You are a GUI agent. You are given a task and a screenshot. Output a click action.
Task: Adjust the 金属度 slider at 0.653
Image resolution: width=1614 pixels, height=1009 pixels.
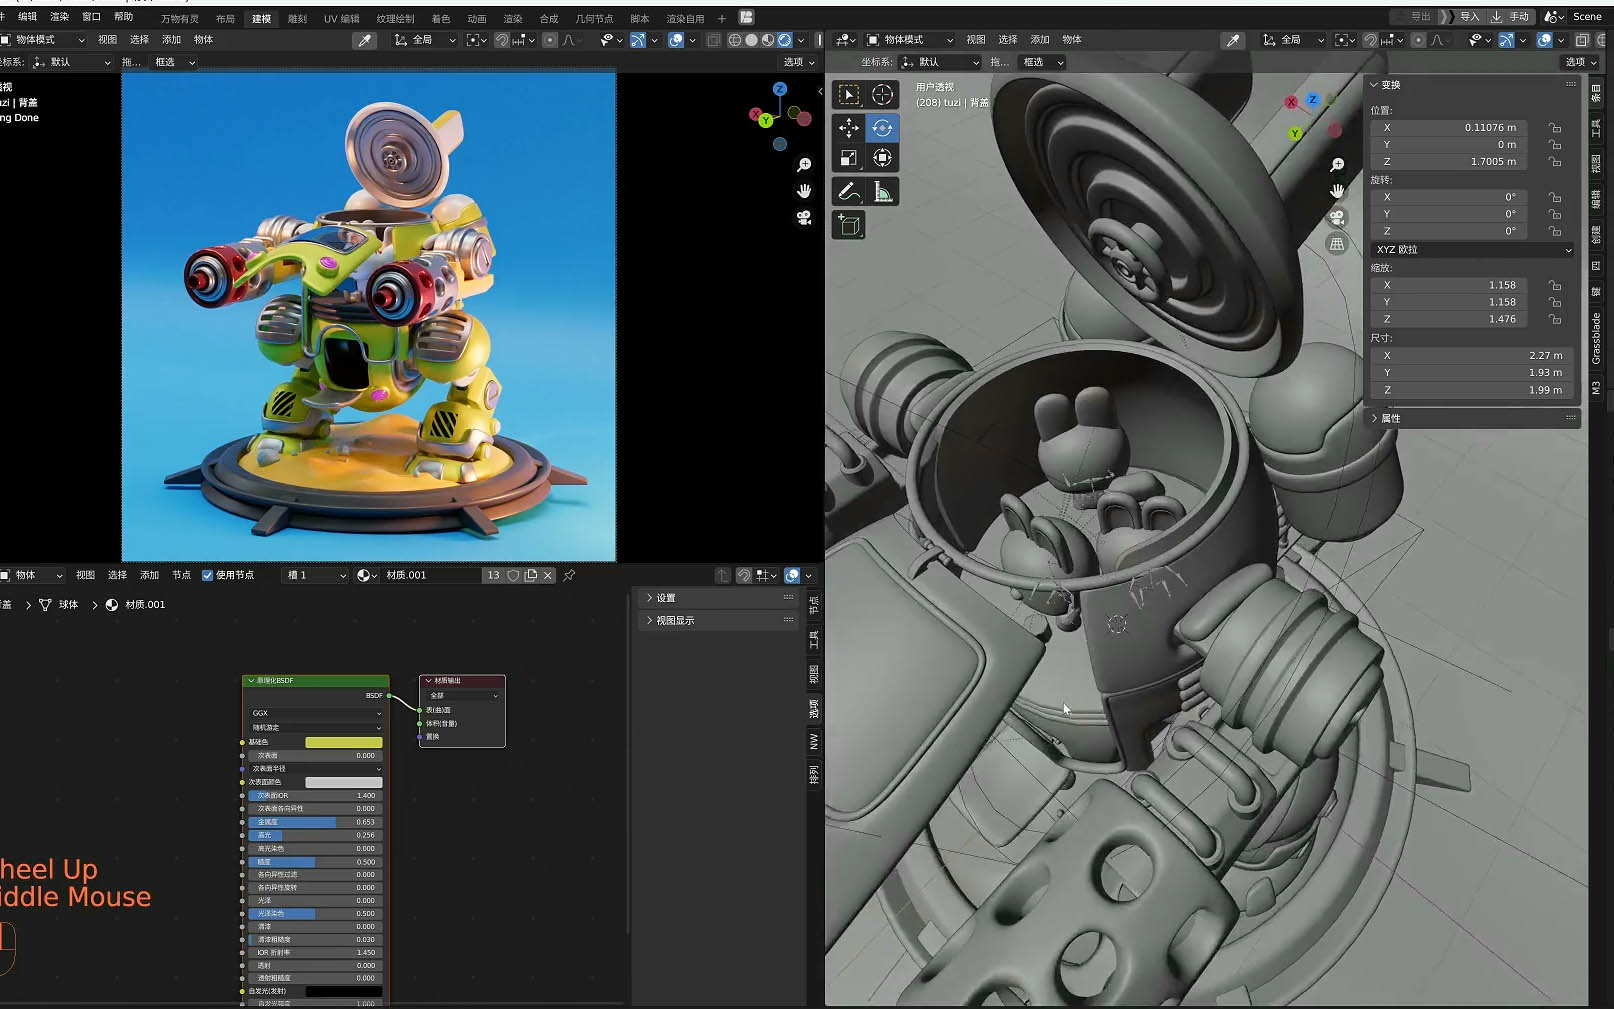click(x=316, y=822)
